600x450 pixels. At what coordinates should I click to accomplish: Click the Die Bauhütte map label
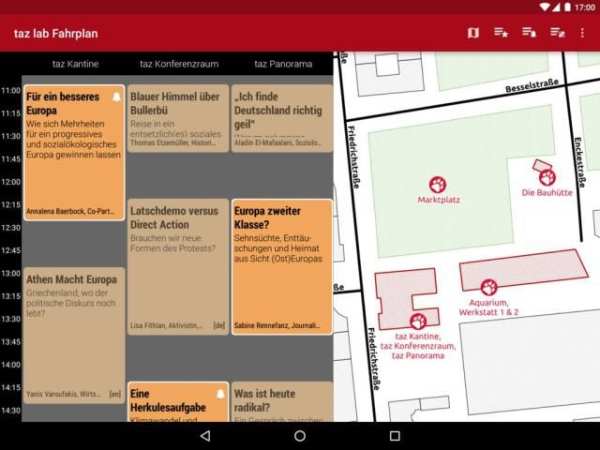[547, 192]
